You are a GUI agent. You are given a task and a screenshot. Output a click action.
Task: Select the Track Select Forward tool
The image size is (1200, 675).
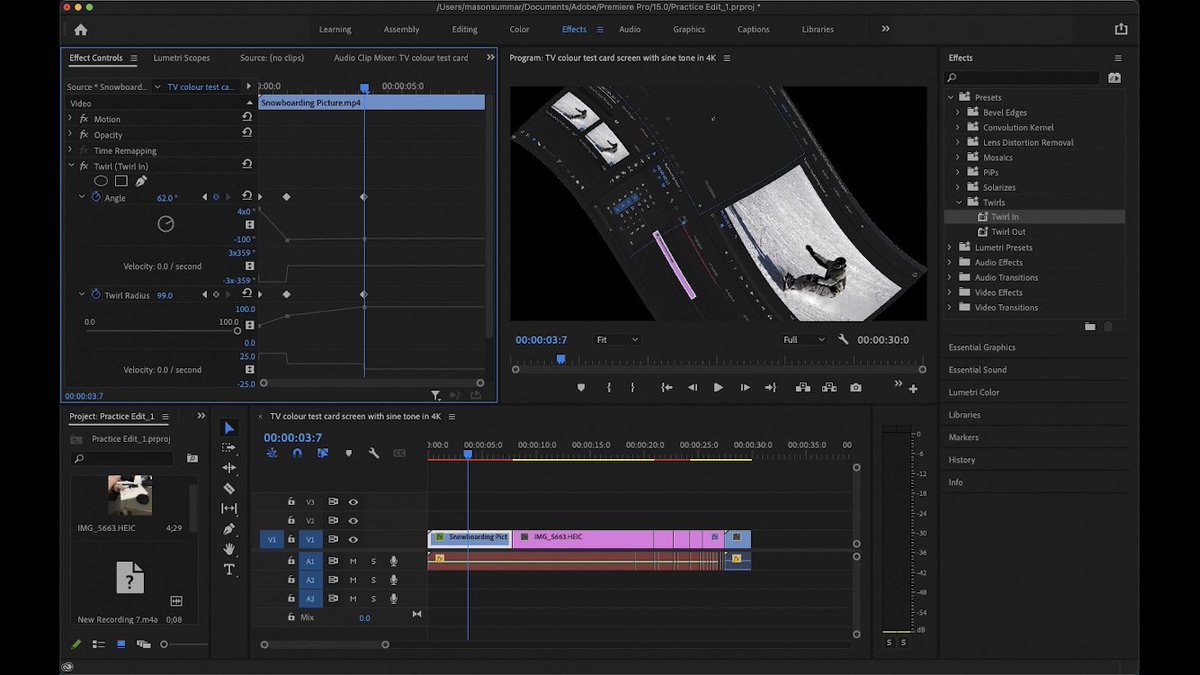click(x=229, y=448)
